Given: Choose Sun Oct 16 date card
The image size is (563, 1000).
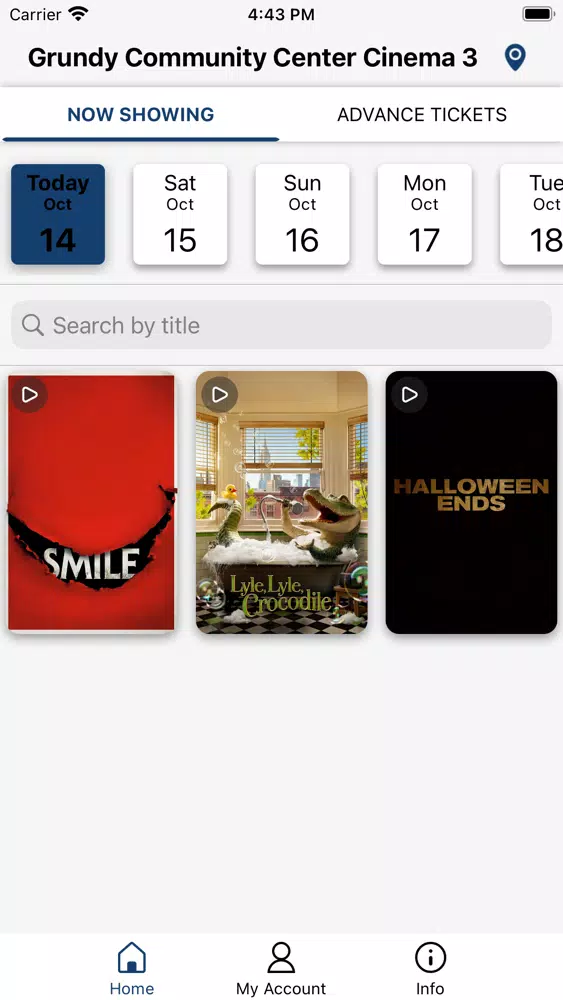Looking at the screenshot, I should [x=302, y=214].
